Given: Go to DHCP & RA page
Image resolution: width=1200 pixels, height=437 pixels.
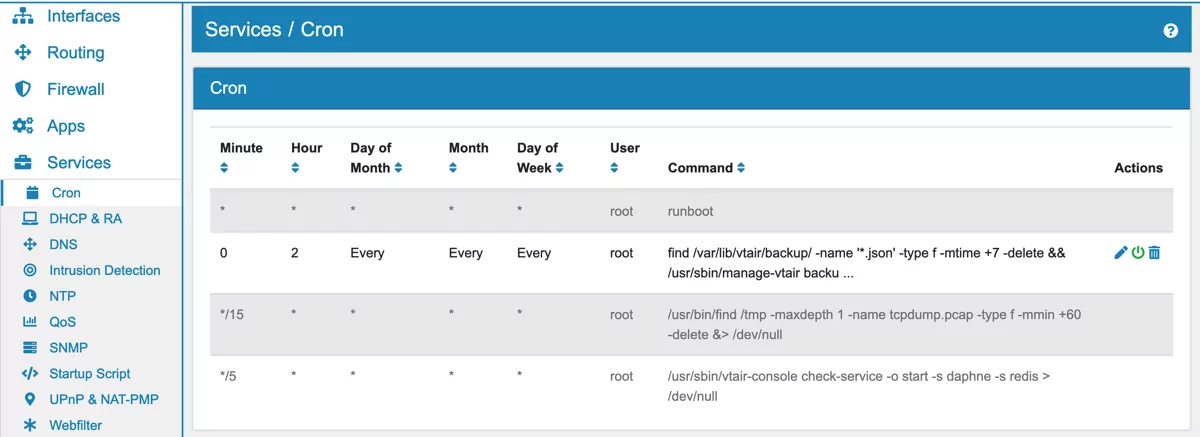Looking at the screenshot, I should click(x=85, y=218).
